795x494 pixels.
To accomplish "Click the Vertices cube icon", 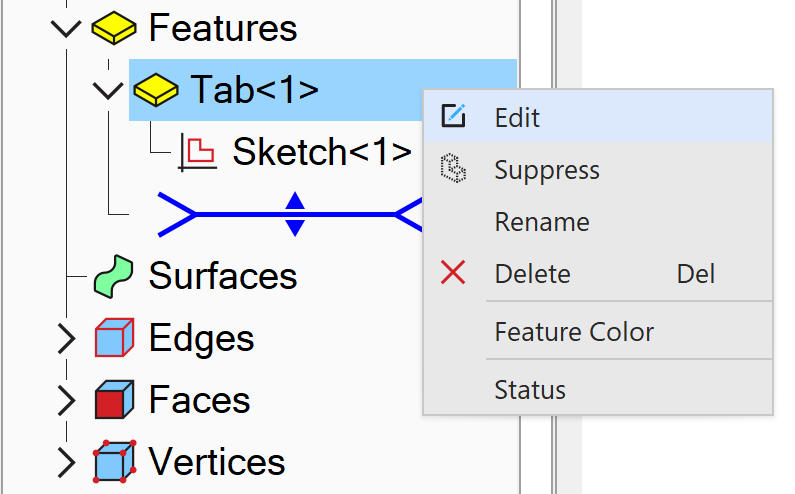I will click(x=113, y=462).
